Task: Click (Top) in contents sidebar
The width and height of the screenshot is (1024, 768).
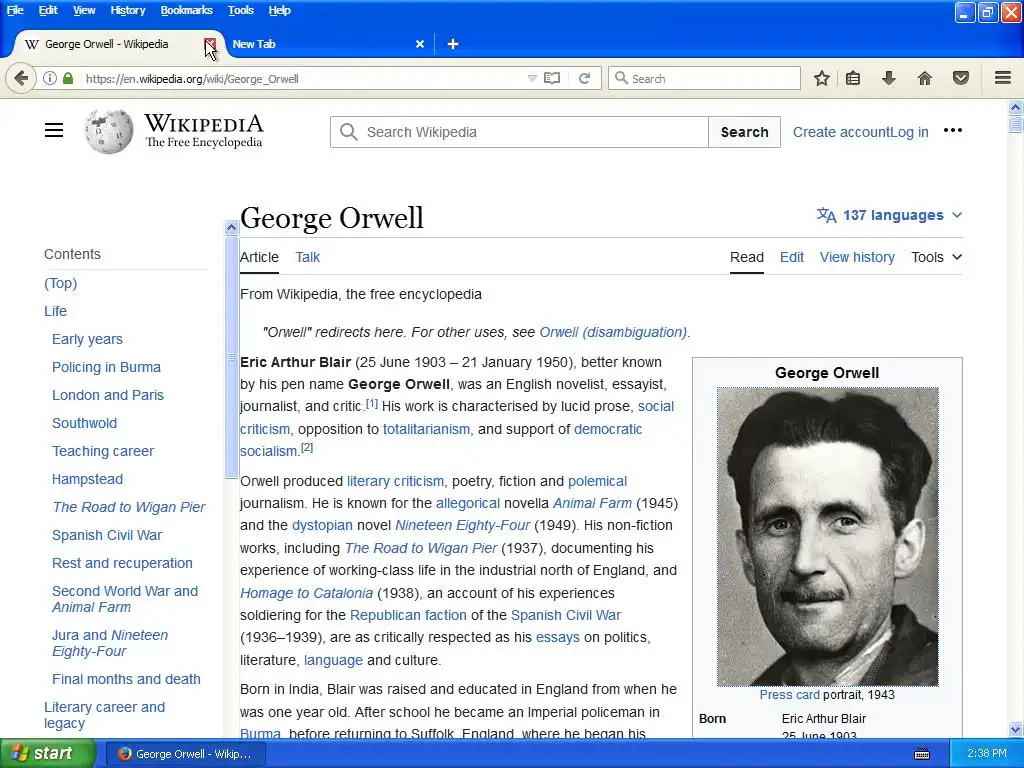Action: [x=60, y=283]
